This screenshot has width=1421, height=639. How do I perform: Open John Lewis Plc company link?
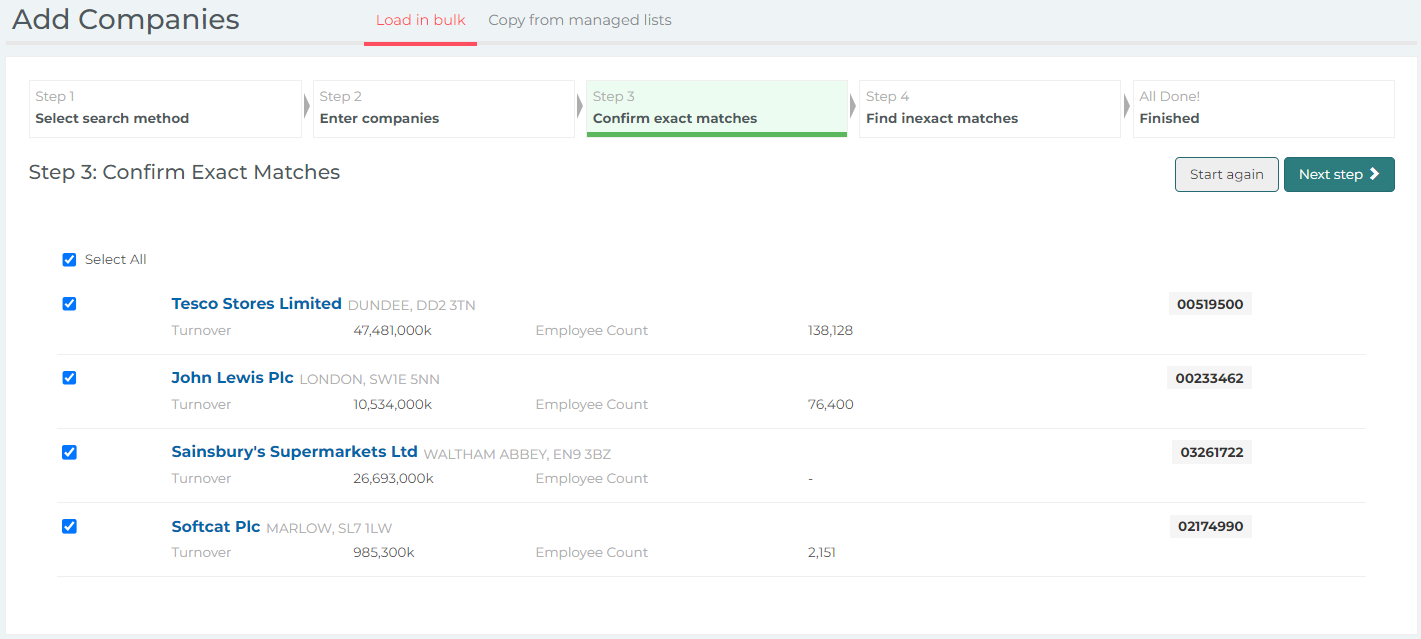(232, 378)
